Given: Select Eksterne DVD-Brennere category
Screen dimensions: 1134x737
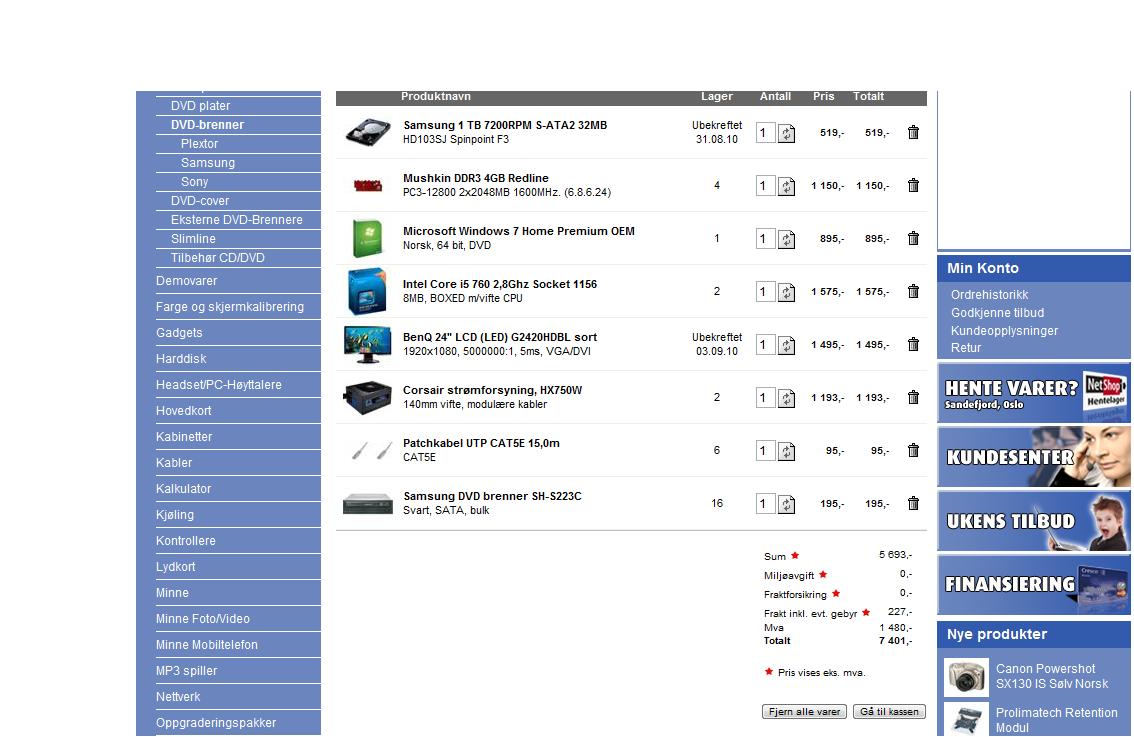Looking at the screenshot, I should tap(238, 219).
